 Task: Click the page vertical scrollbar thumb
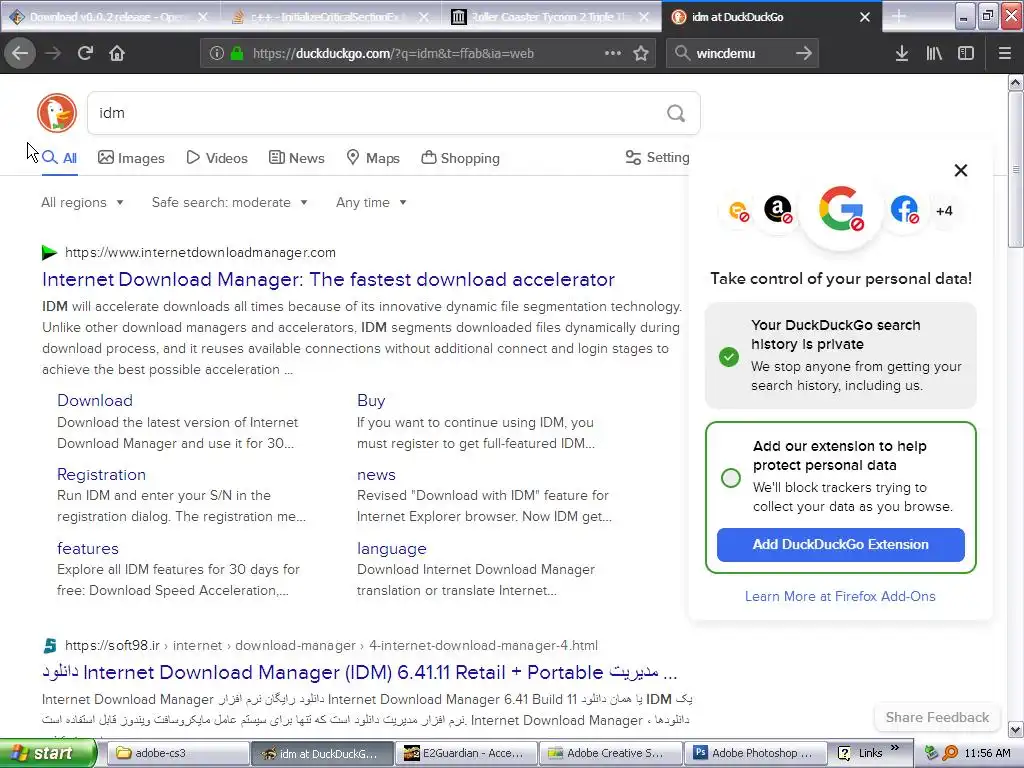[1015, 170]
